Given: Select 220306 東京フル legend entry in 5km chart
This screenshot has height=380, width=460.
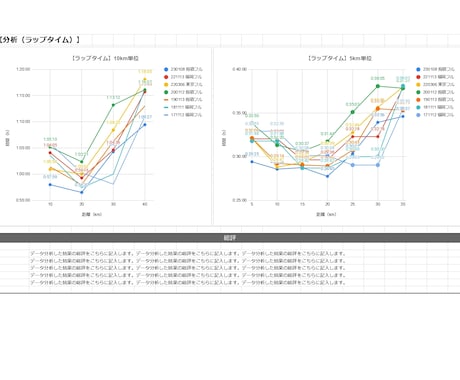Looking at the screenshot, I should click(x=435, y=85).
